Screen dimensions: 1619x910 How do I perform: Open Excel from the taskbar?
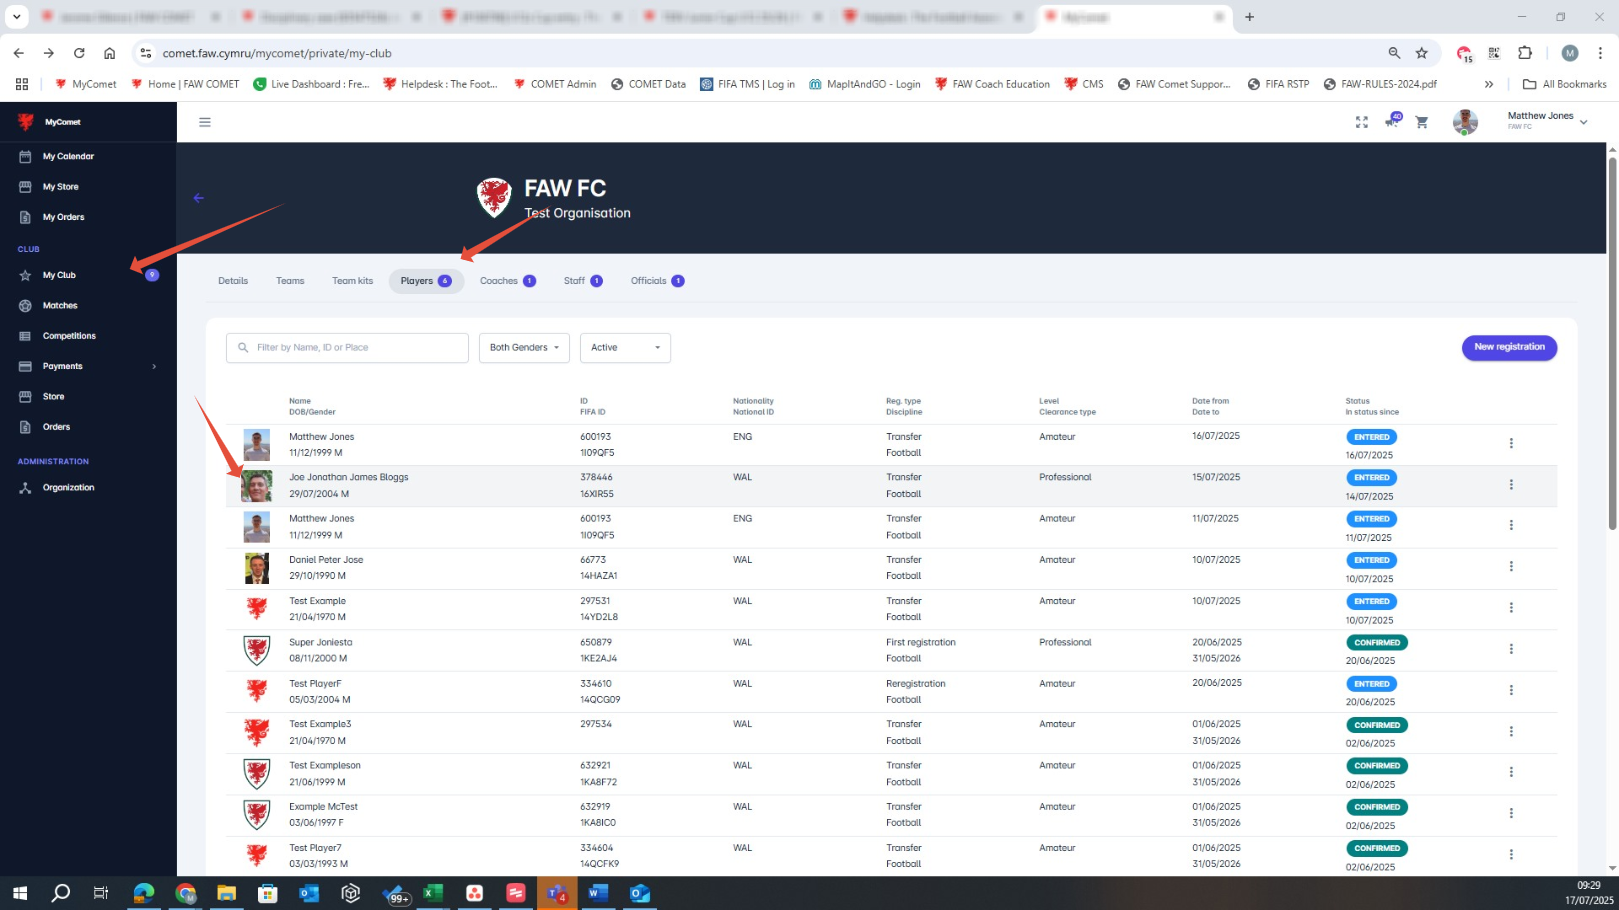click(x=432, y=893)
